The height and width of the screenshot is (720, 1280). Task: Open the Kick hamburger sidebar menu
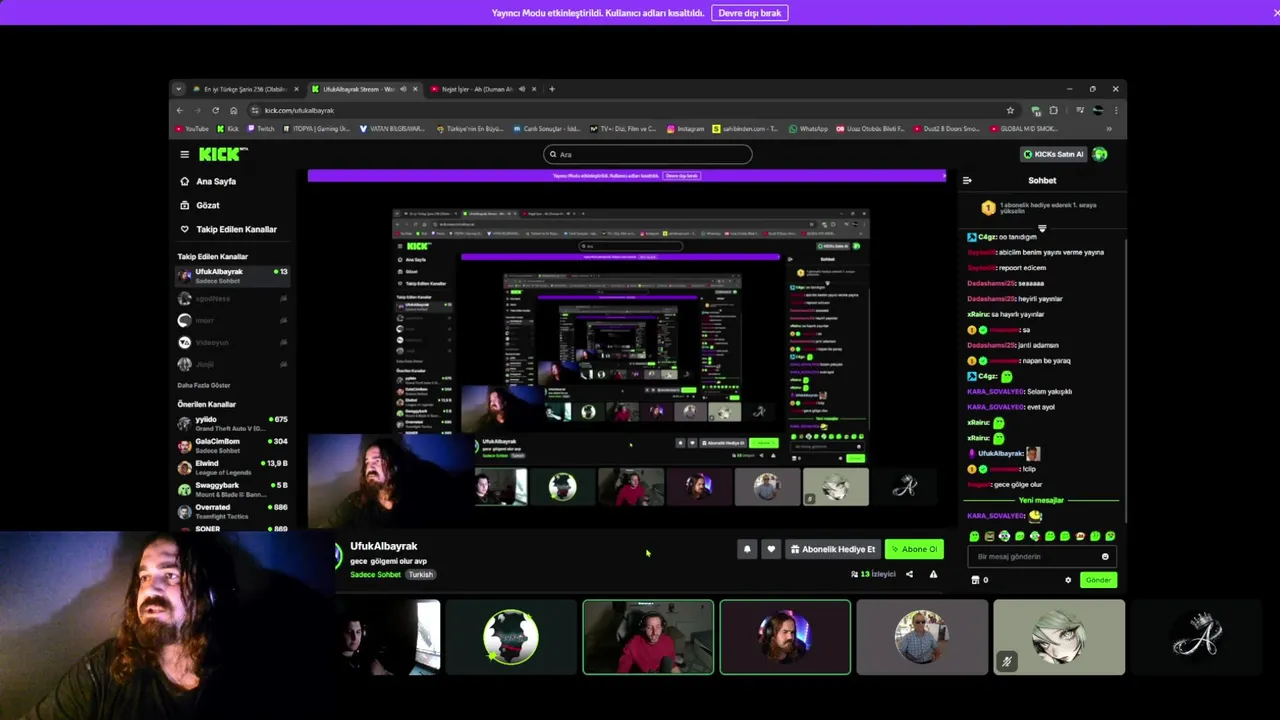click(184, 154)
